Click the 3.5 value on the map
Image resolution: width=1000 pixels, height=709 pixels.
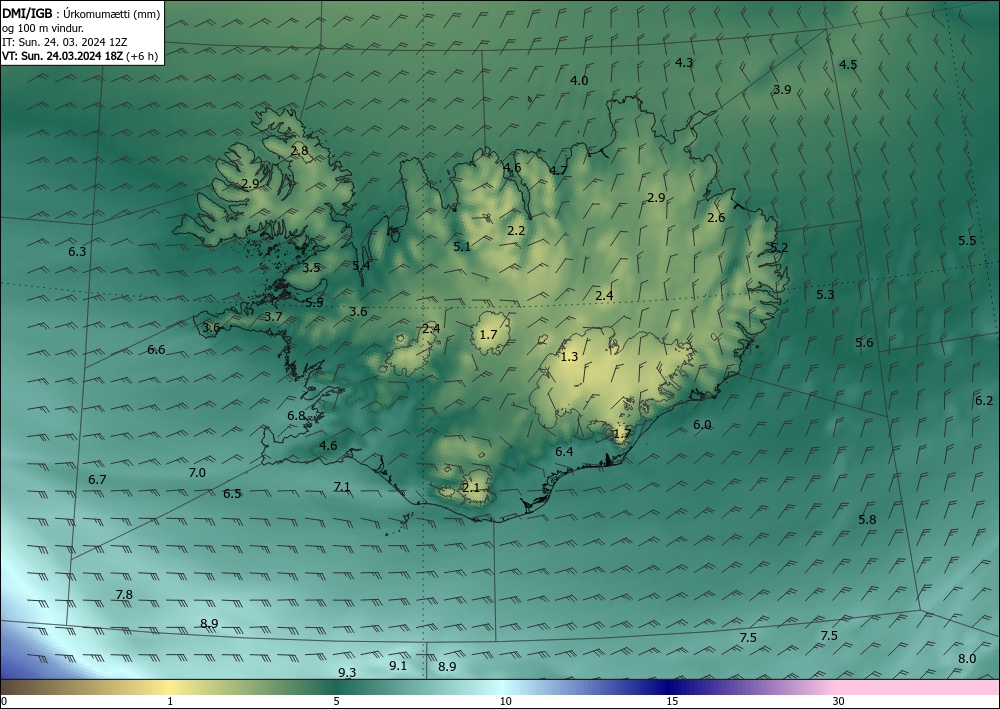coord(311,268)
